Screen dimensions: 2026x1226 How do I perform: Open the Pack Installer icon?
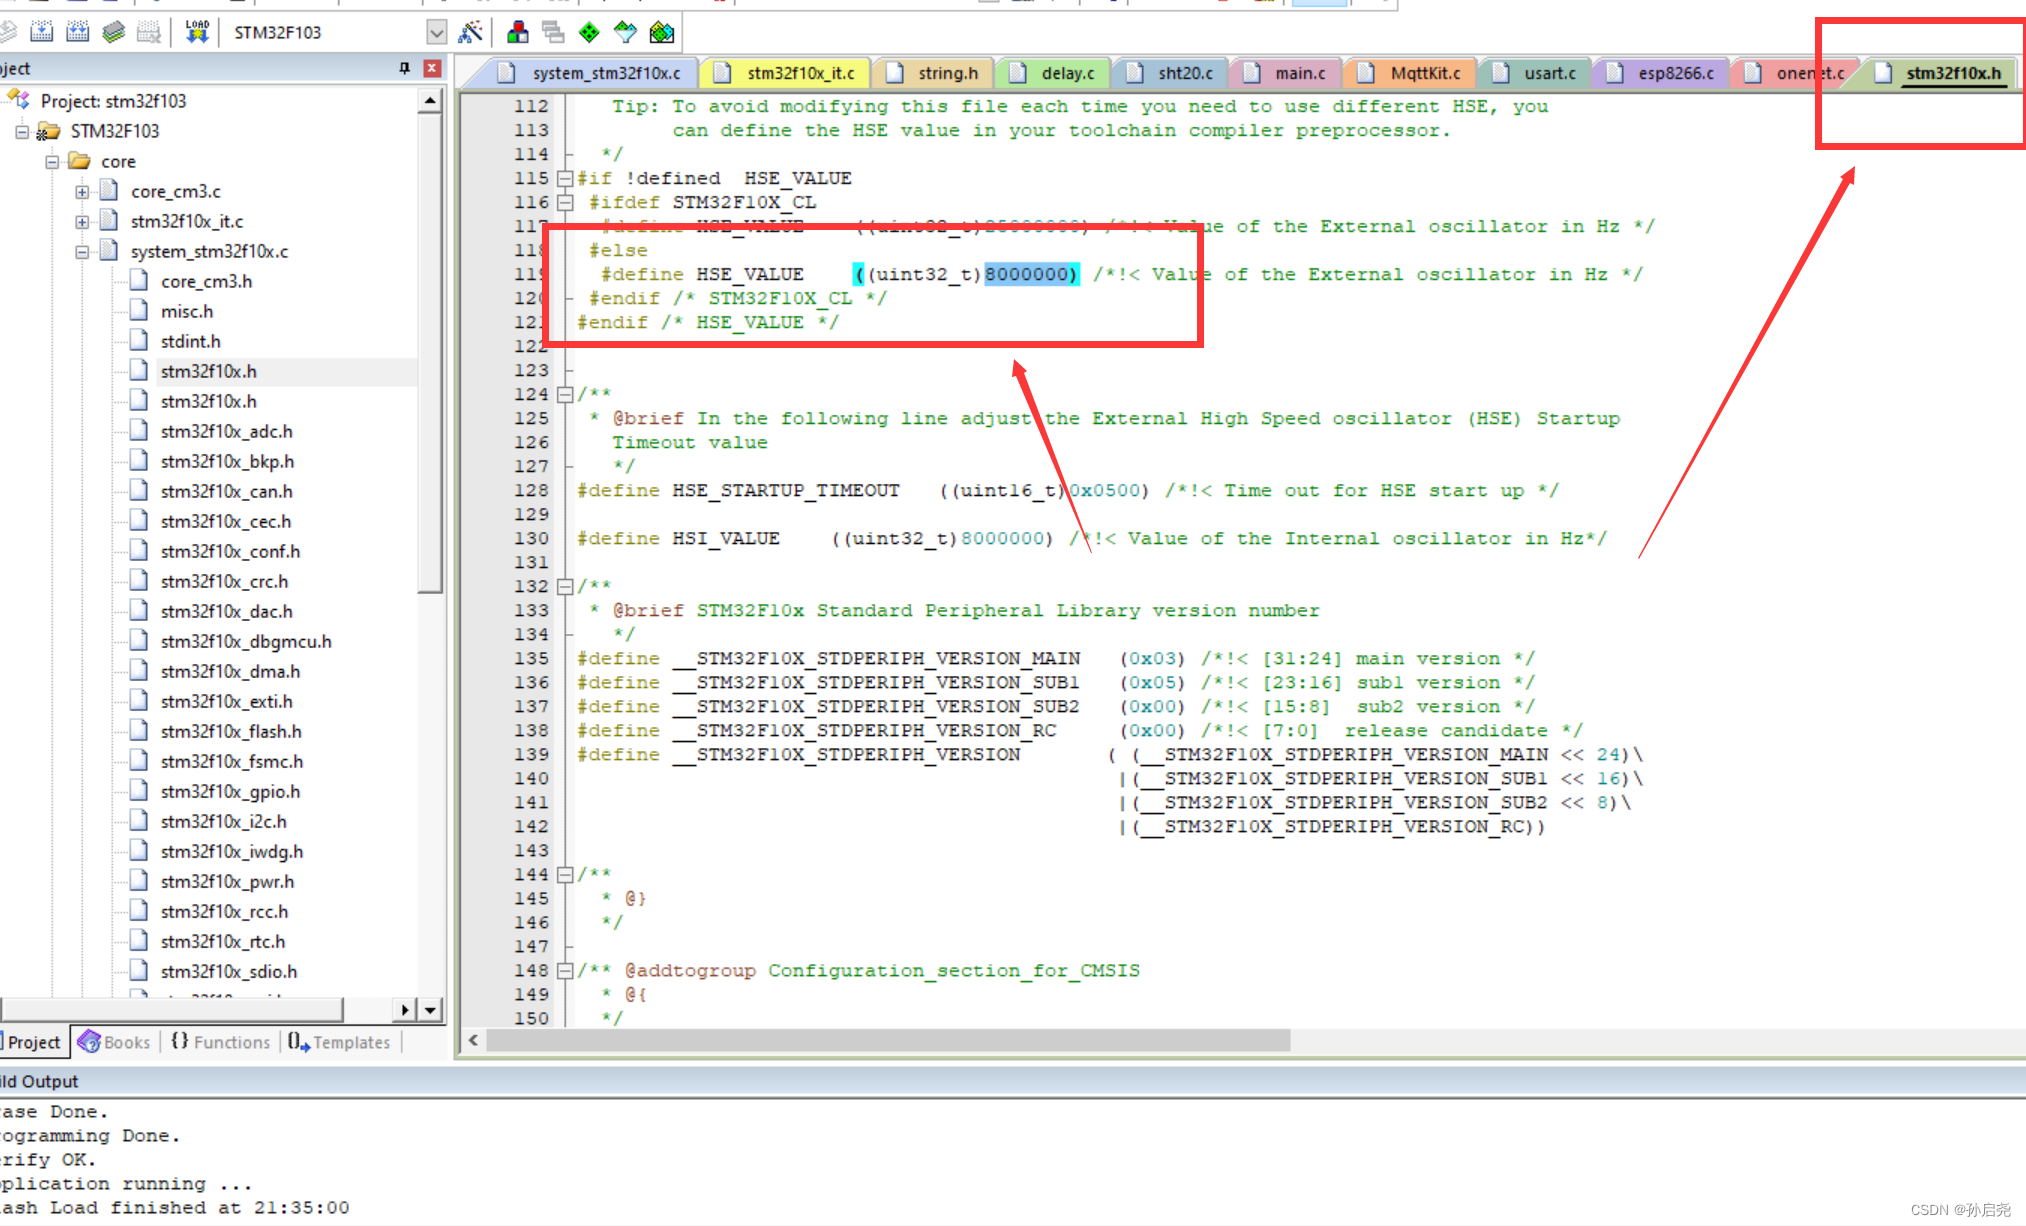pyautogui.click(x=661, y=32)
